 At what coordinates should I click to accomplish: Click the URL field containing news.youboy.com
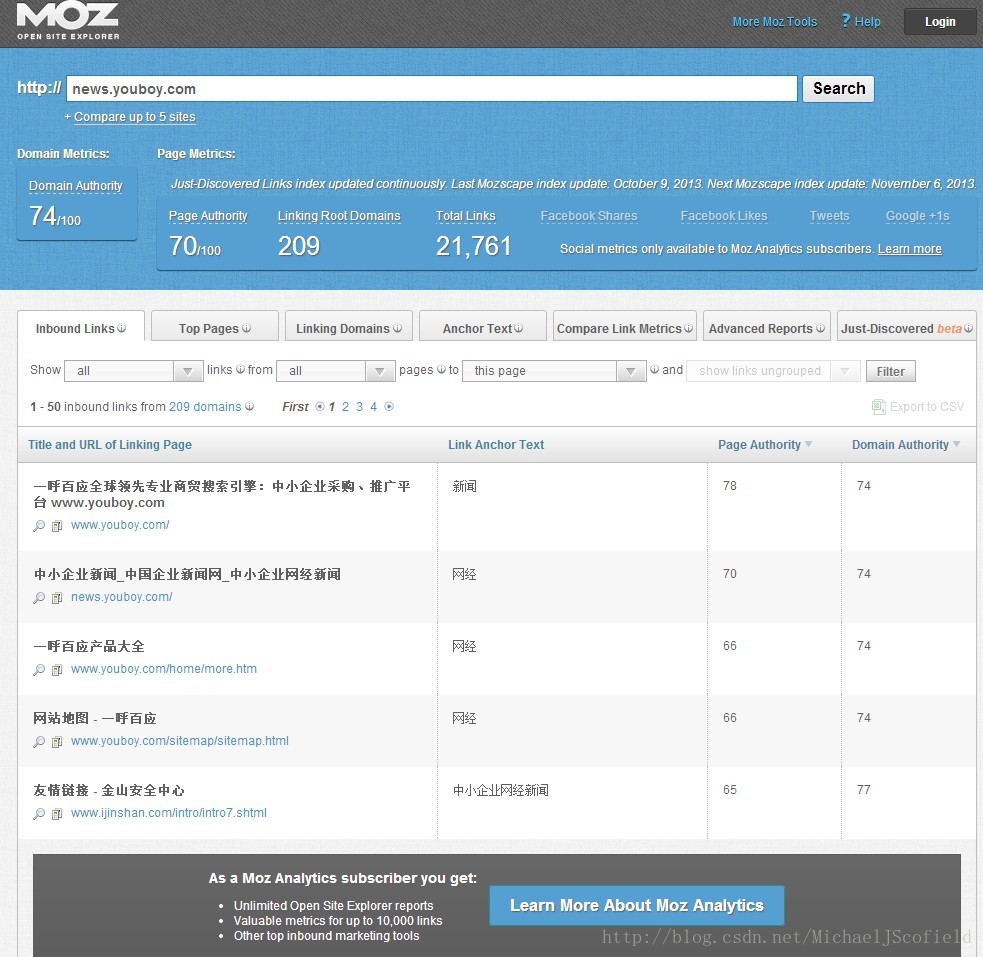[432, 88]
